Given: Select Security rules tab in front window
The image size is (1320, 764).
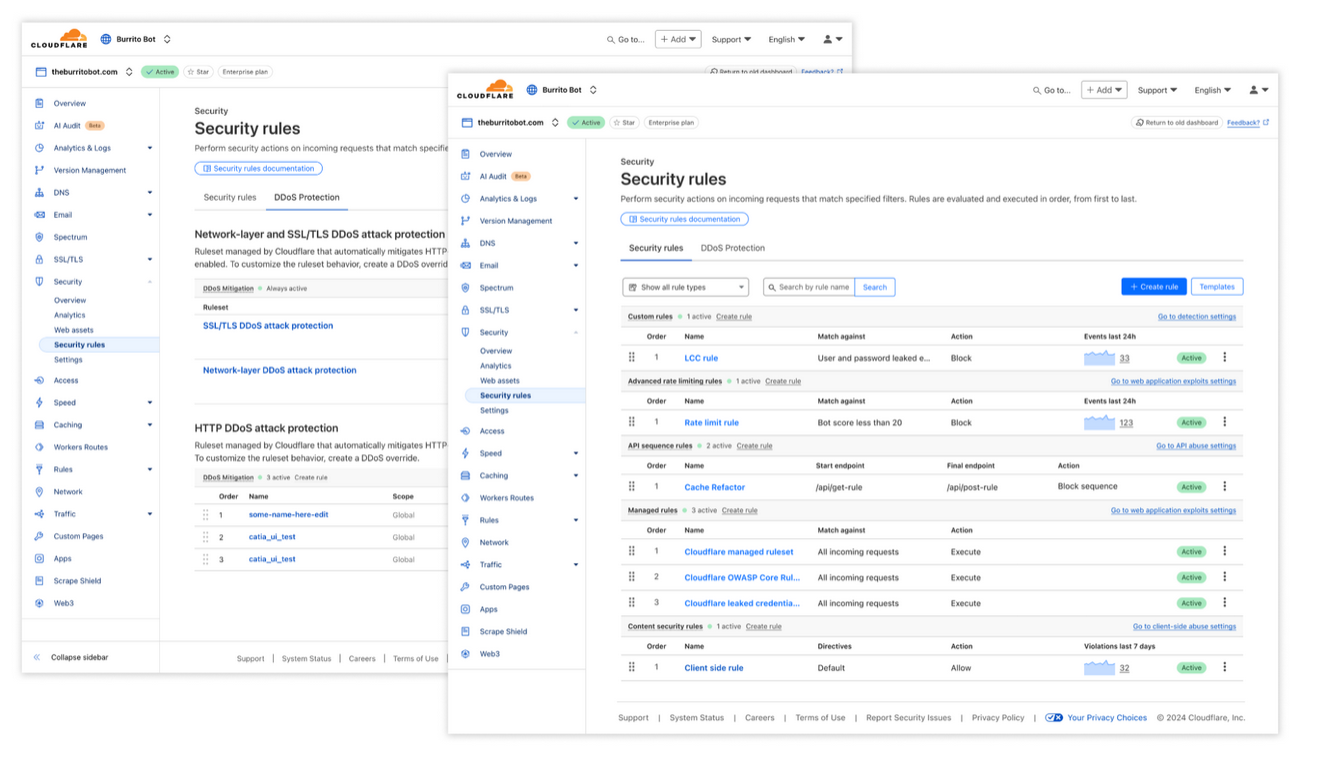Looking at the screenshot, I should tap(656, 248).
